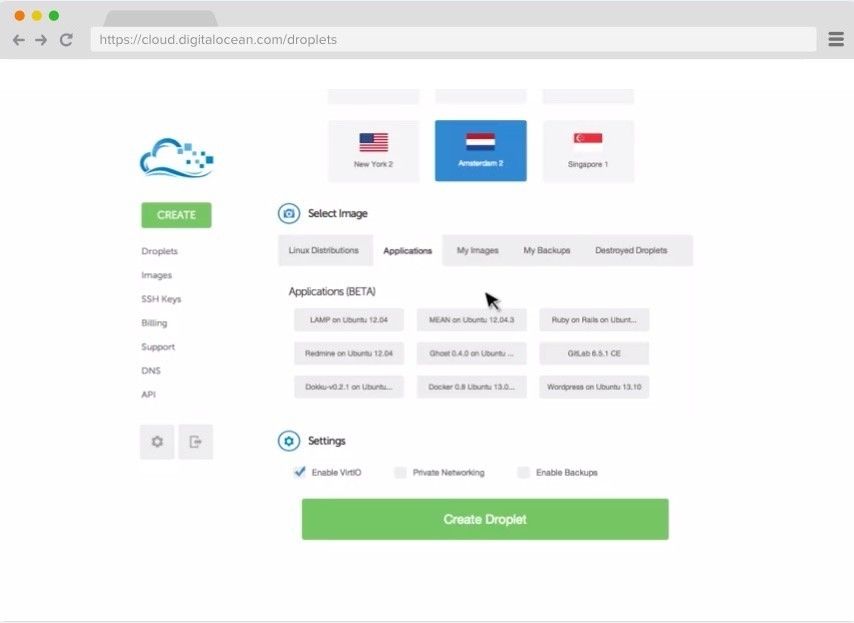Image resolution: width=854 pixels, height=623 pixels.
Task: Click the green CREATE button
Action: point(176,215)
